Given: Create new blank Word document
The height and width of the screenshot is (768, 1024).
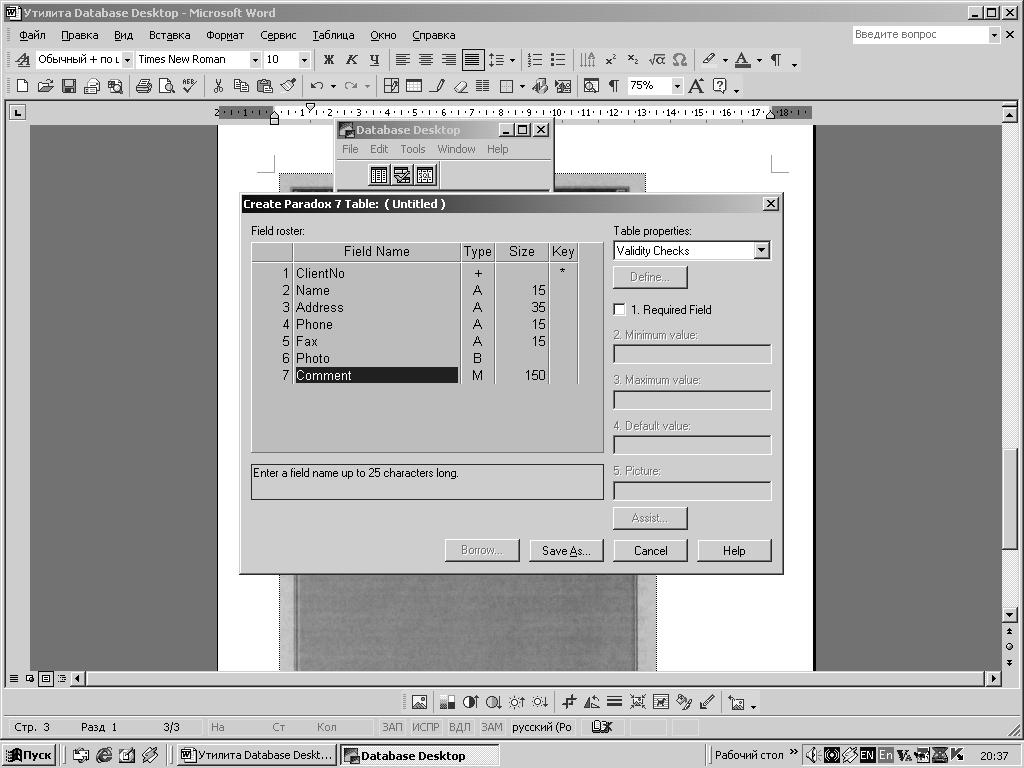Looking at the screenshot, I should tap(22, 86).
